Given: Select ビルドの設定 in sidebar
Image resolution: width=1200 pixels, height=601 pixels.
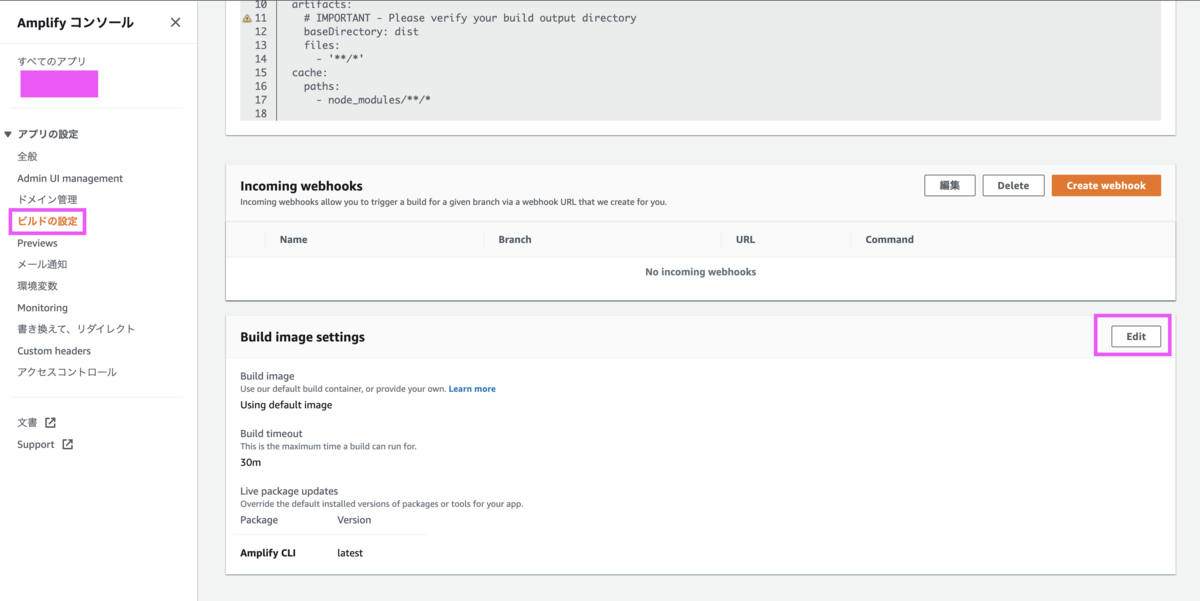Looking at the screenshot, I should click(x=47, y=221).
